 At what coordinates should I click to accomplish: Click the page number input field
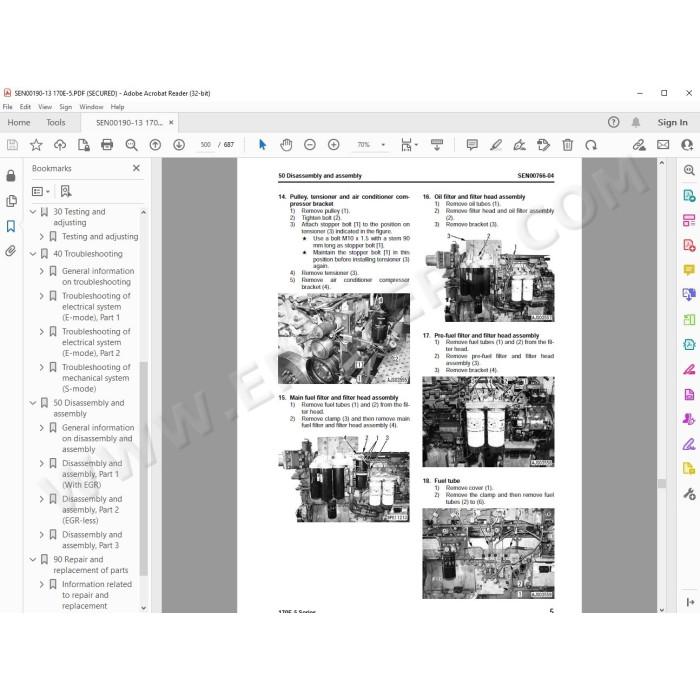pos(206,145)
